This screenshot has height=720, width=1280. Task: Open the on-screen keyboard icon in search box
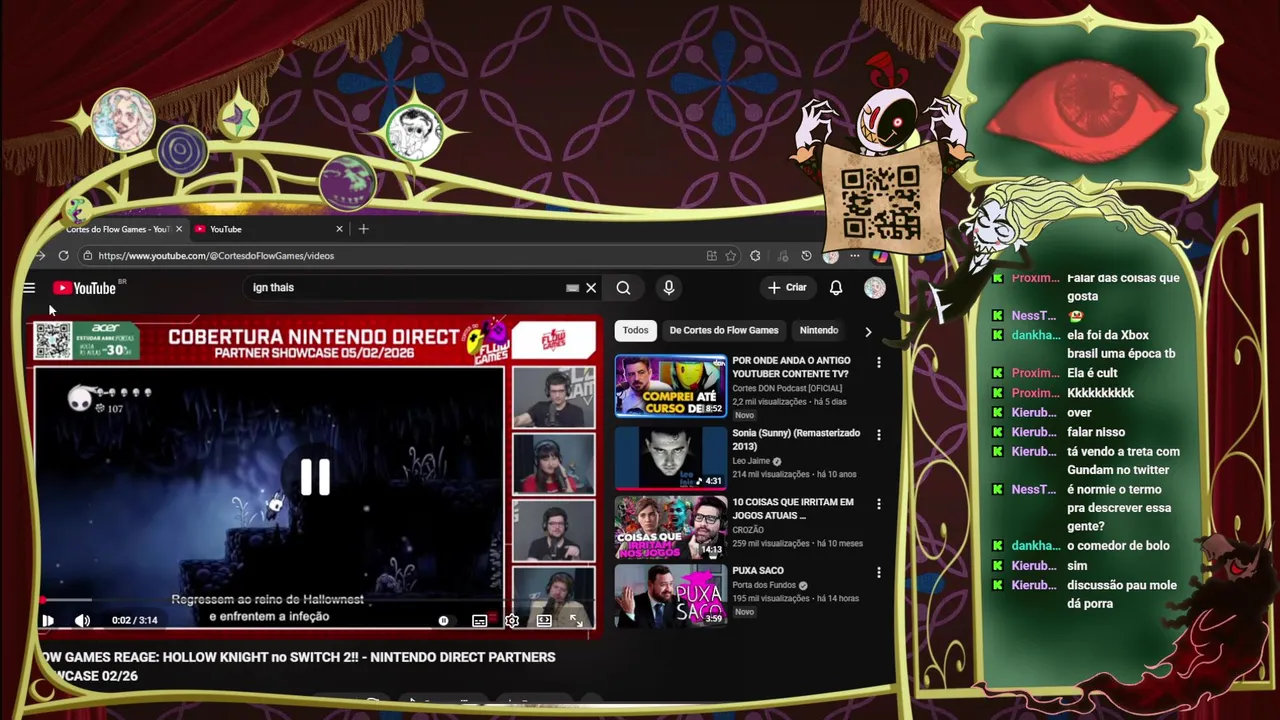pyautogui.click(x=572, y=288)
